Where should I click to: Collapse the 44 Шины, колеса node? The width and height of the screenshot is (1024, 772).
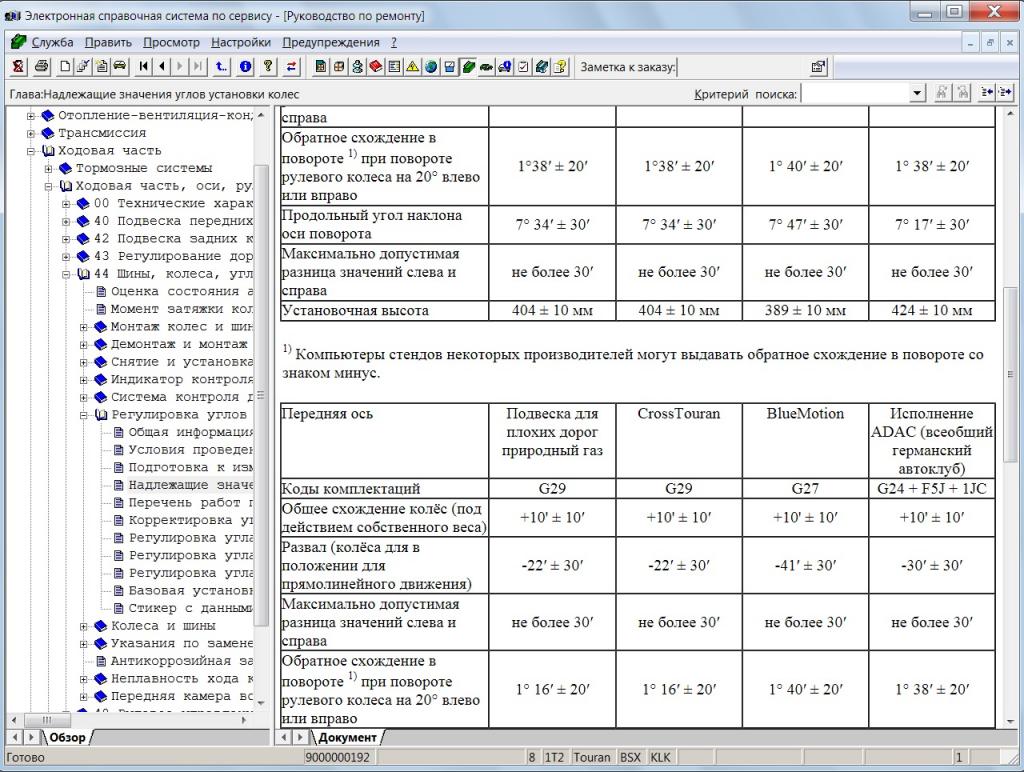click(66, 274)
